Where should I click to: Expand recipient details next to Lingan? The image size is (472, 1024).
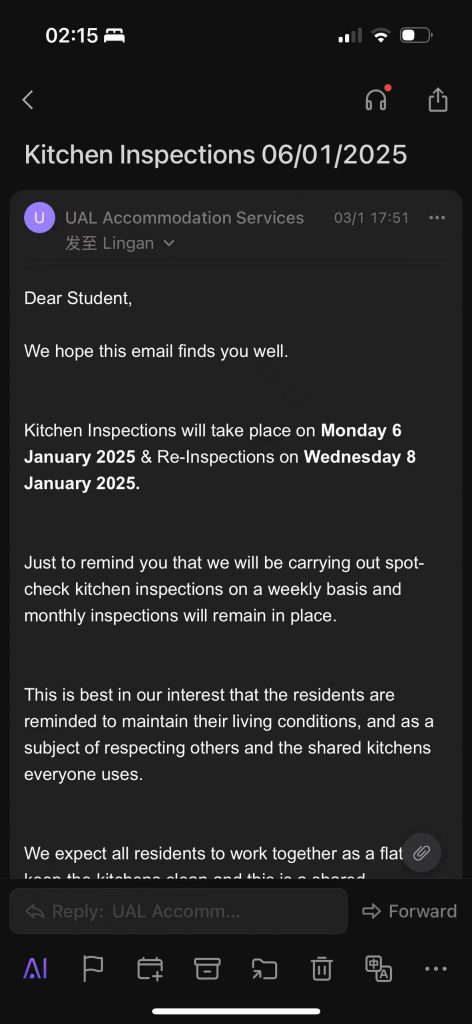[x=169, y=244]
